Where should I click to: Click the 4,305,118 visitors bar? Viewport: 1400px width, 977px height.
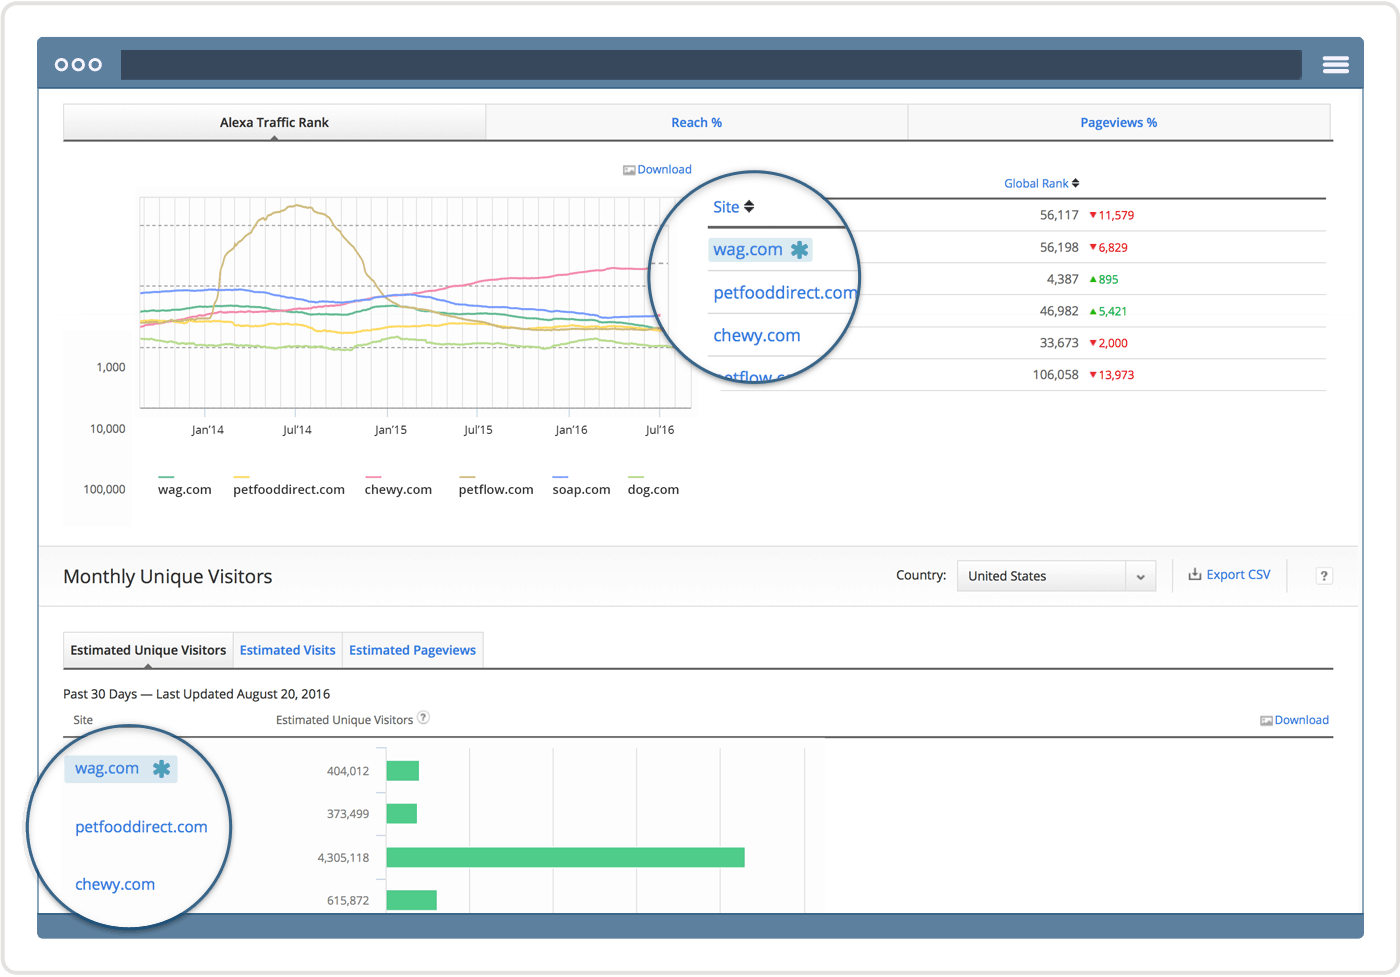(565, 858)
